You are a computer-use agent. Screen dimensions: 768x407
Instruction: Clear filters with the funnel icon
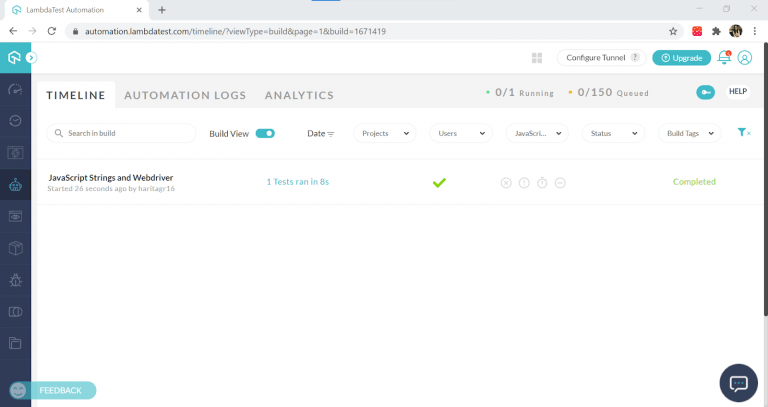click(x=744, y=132)
